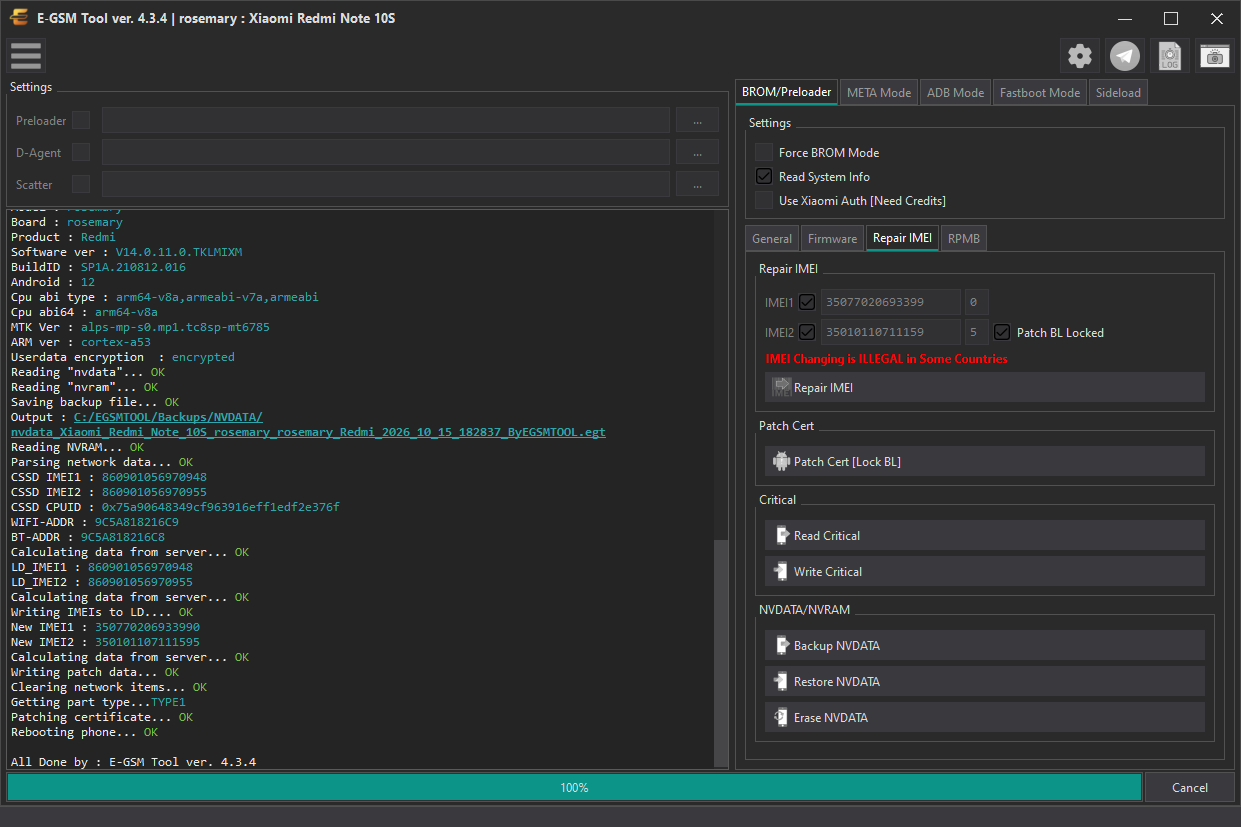The height and width of the screenshot is (827, 1241).
Task: Switch to the BROM/Preloader tab
Action: (x=786, y=92)
